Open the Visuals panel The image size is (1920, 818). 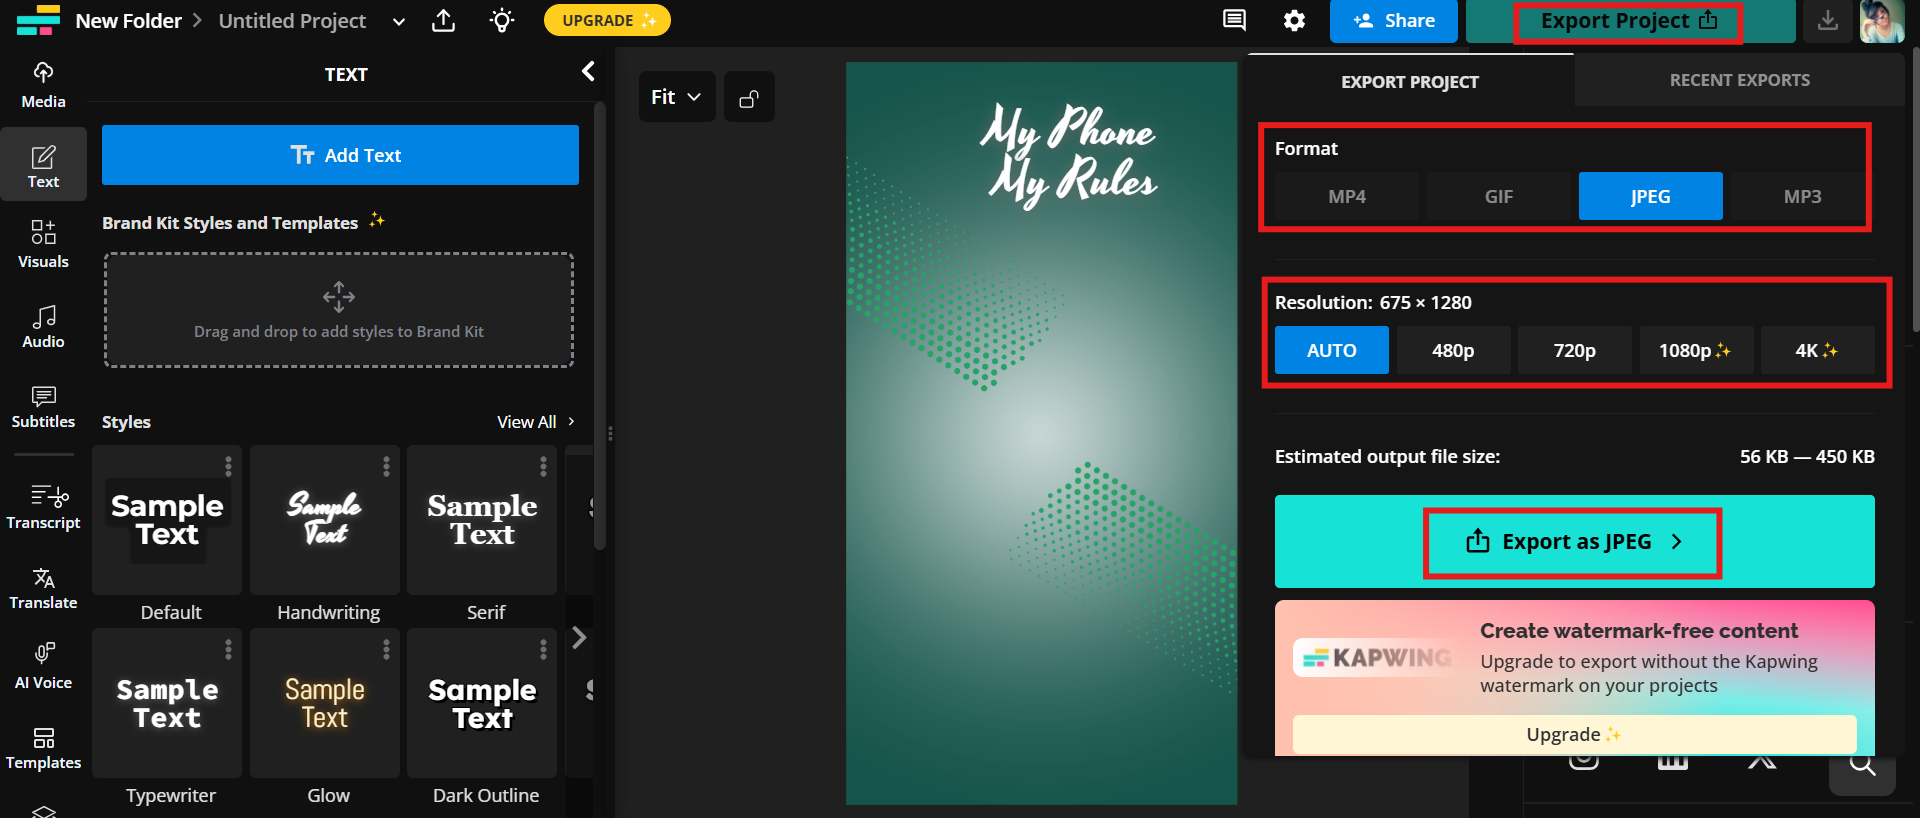(43, 245)
